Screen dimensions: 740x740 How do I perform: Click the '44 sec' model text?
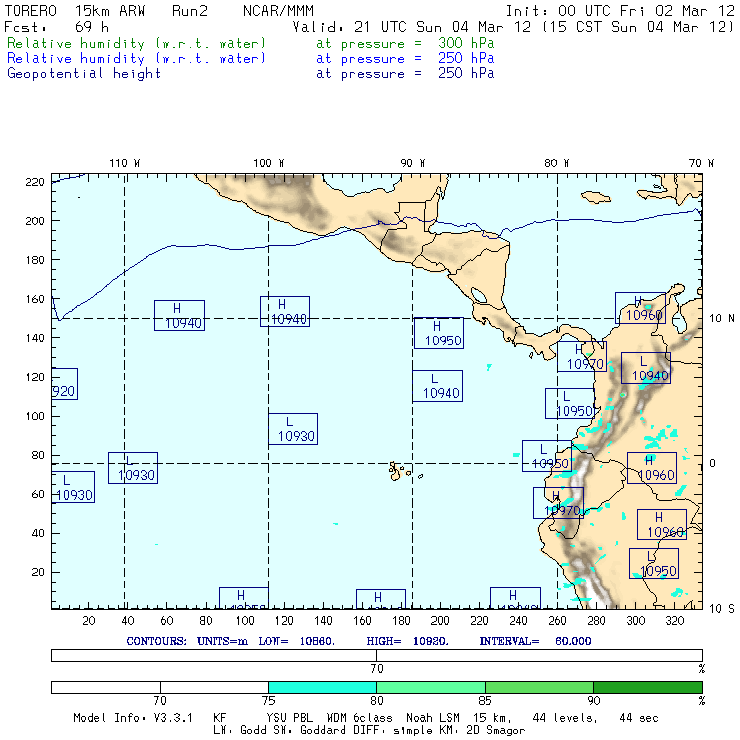pyautogui.click(x=639, y=718)
